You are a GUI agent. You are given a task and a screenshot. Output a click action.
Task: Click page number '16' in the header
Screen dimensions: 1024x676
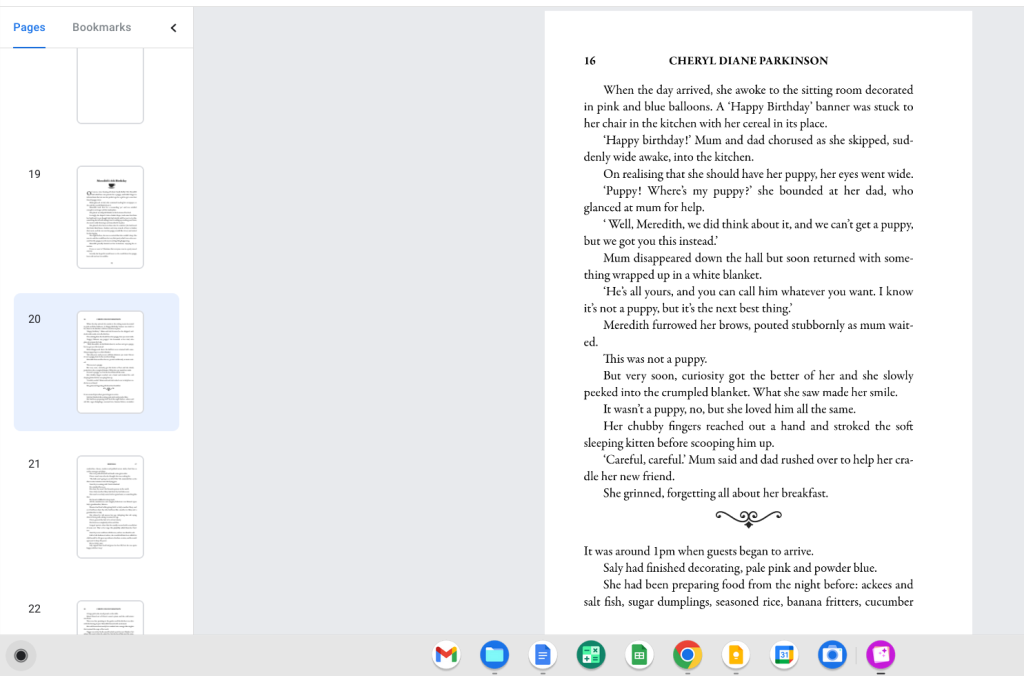pyautogui.click(x=590, y=61)
